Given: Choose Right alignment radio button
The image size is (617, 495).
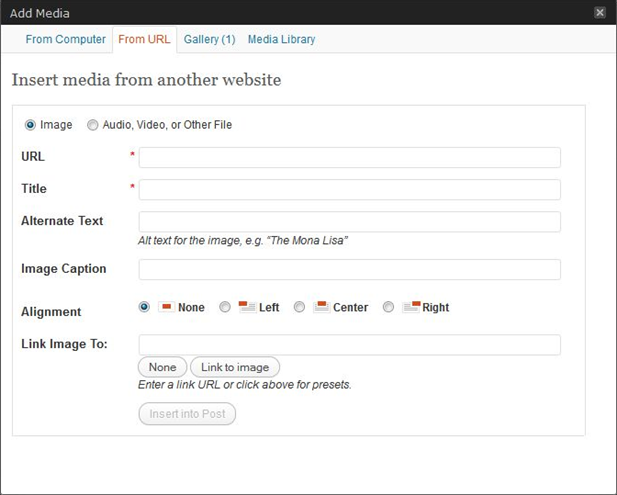Looking at the screenshot, I should [388, 307].
